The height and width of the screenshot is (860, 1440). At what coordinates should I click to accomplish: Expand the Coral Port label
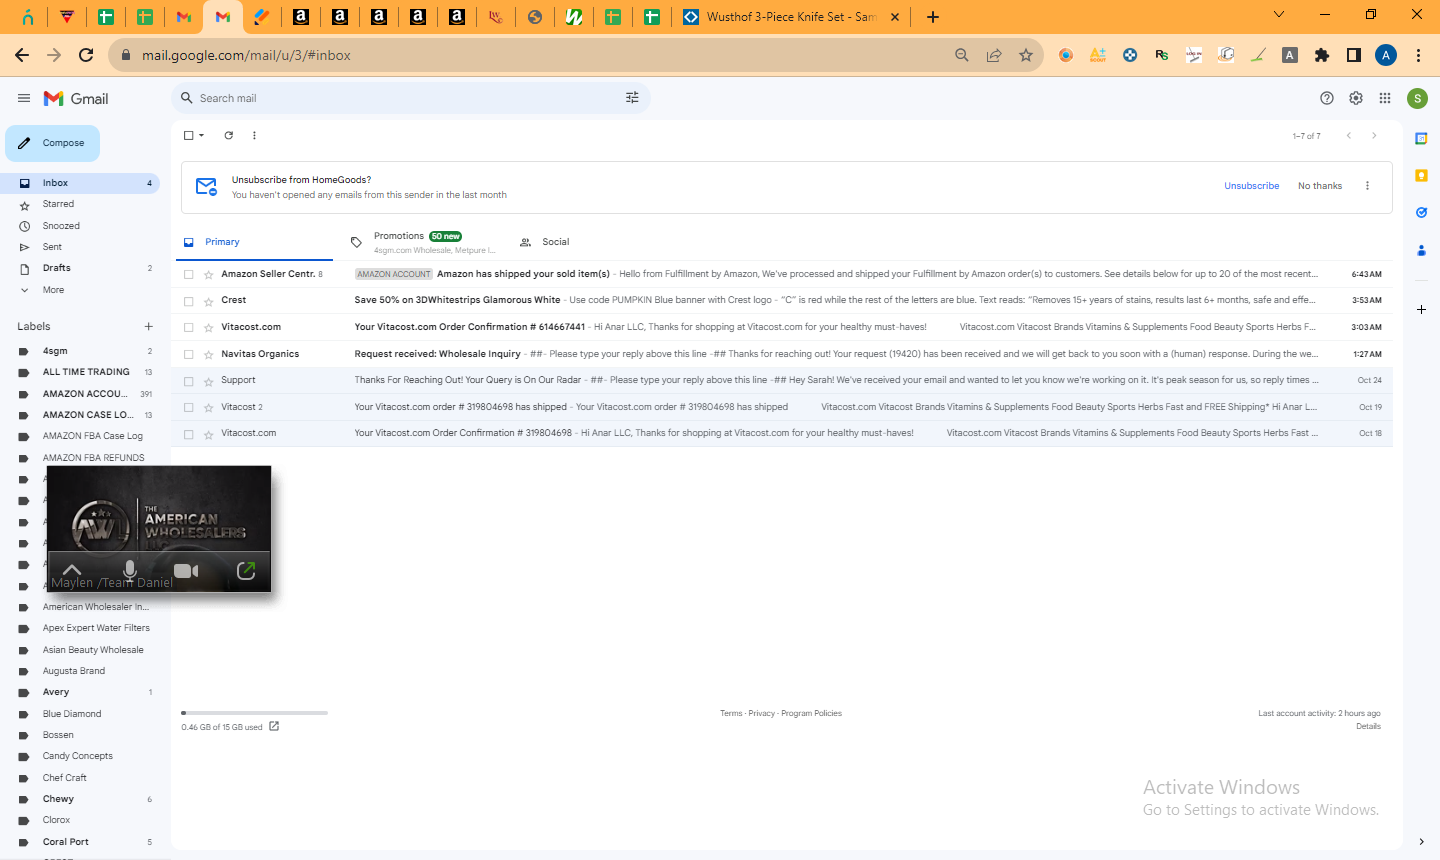click(24, 842)
